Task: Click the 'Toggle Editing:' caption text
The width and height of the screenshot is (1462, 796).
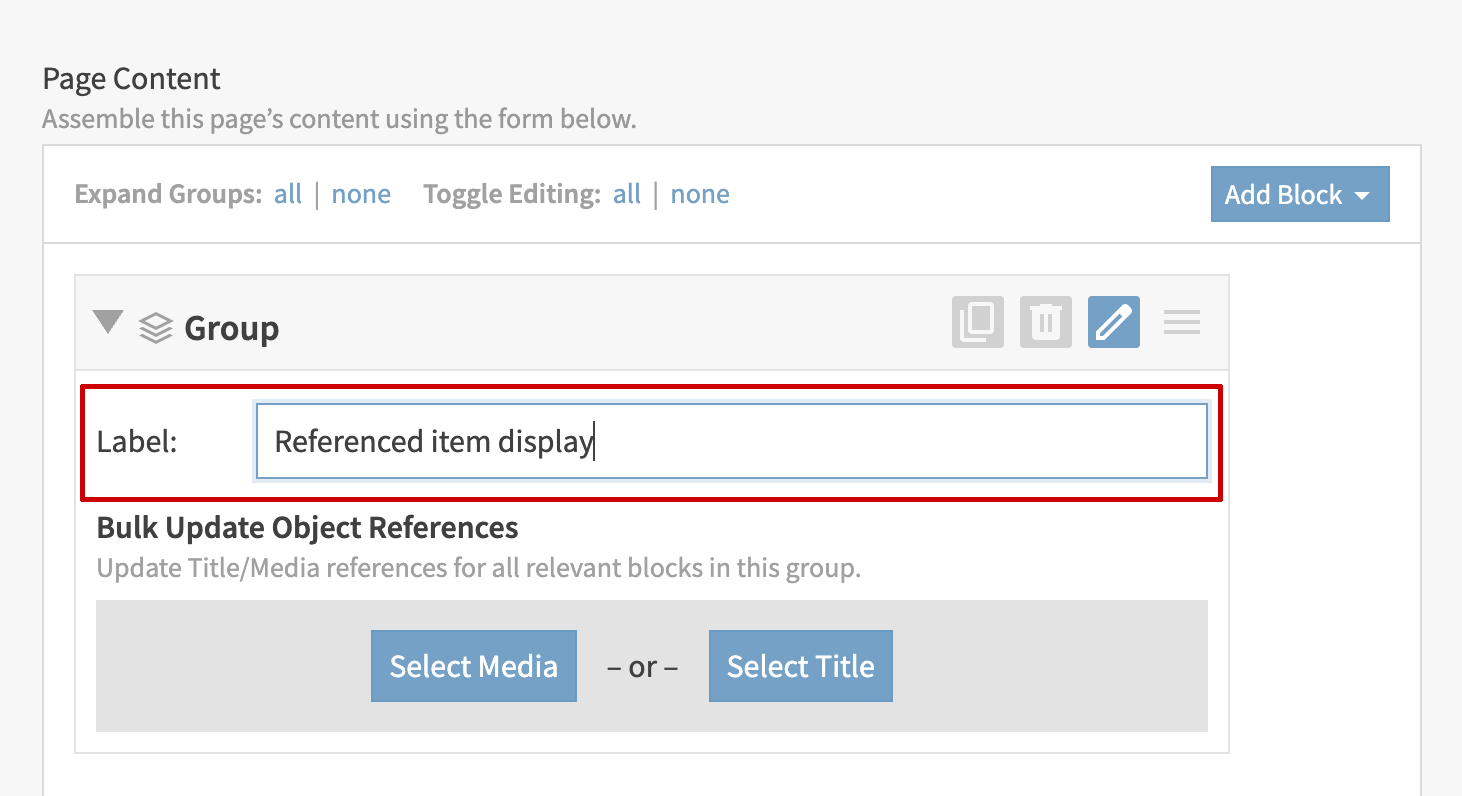Action: pos(512,194)
